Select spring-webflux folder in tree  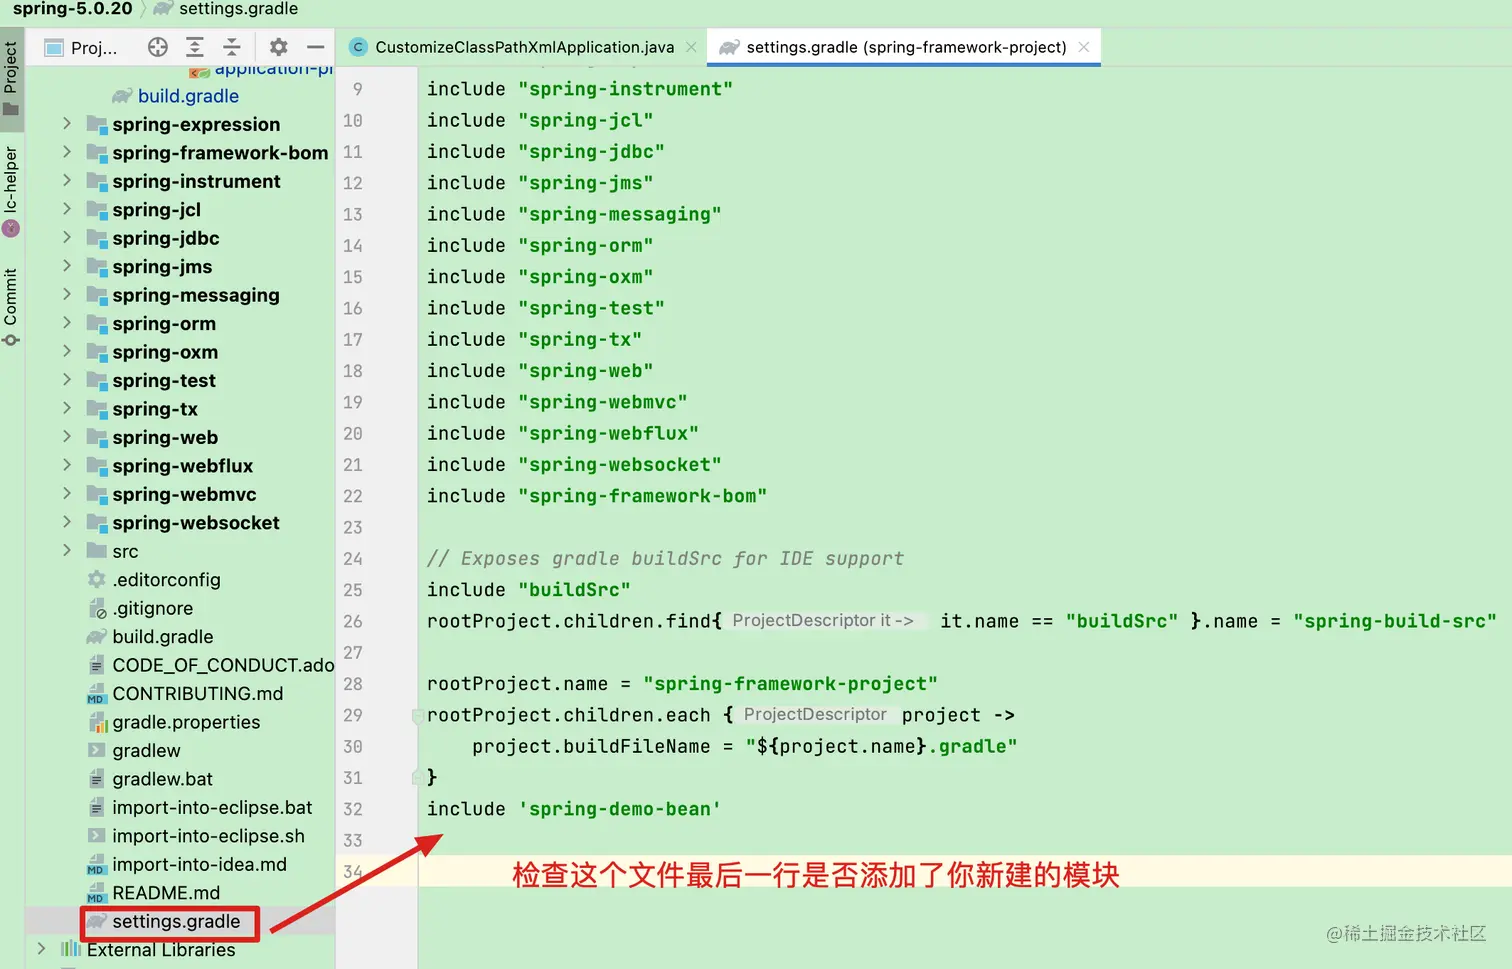click(x=183, y=466)
